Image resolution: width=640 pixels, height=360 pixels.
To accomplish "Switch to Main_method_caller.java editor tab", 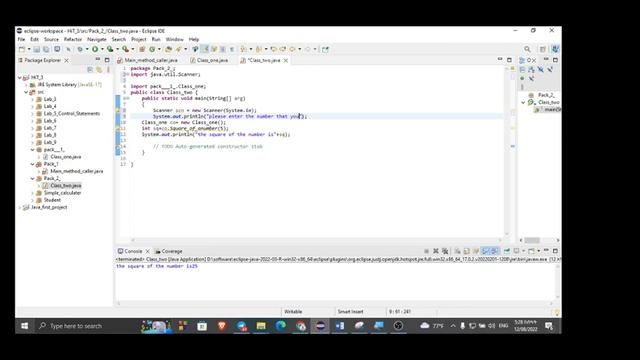I will 147,60.
